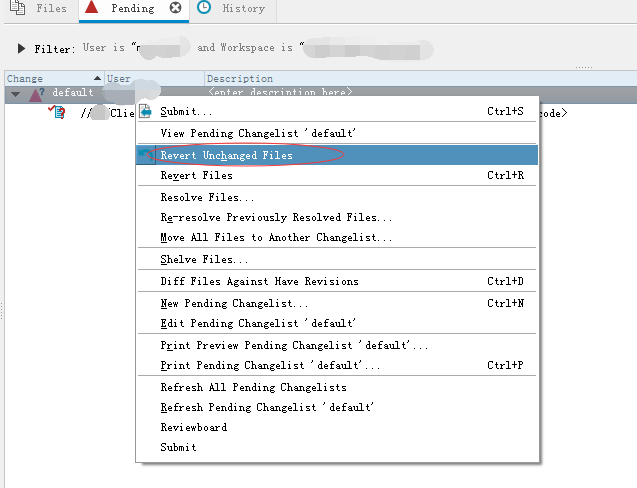Collapse the default changelist tree node
The width and height of the screenshot is (637, 488).
[15, 94]
